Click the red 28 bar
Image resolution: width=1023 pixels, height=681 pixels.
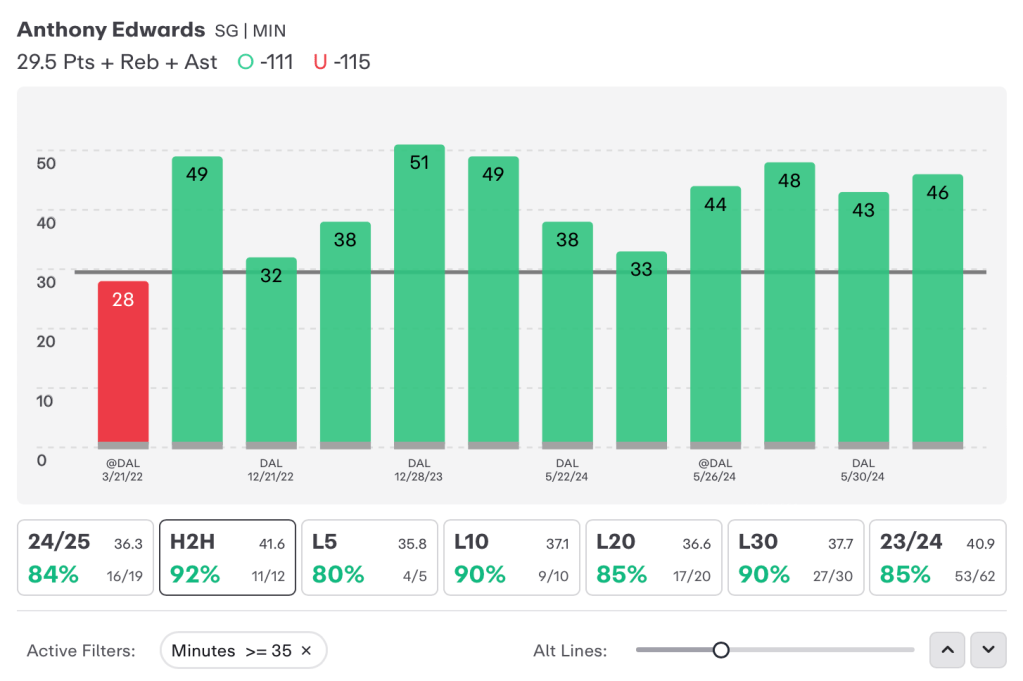click(x=123, y=365)
